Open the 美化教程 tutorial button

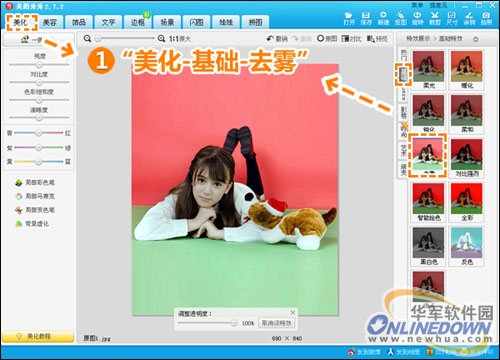(x=38, y=336)
